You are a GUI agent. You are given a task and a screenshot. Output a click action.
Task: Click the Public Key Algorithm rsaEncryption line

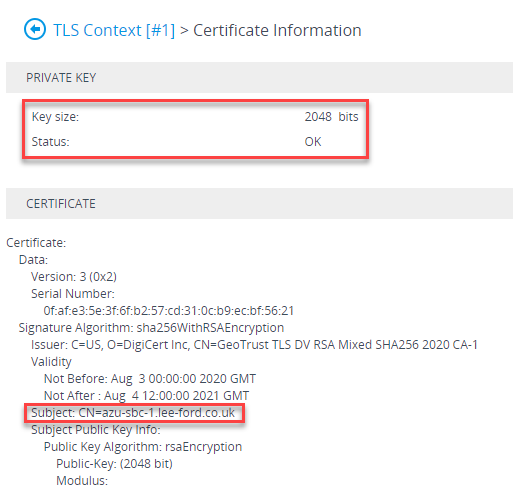[x=143, y=447]
